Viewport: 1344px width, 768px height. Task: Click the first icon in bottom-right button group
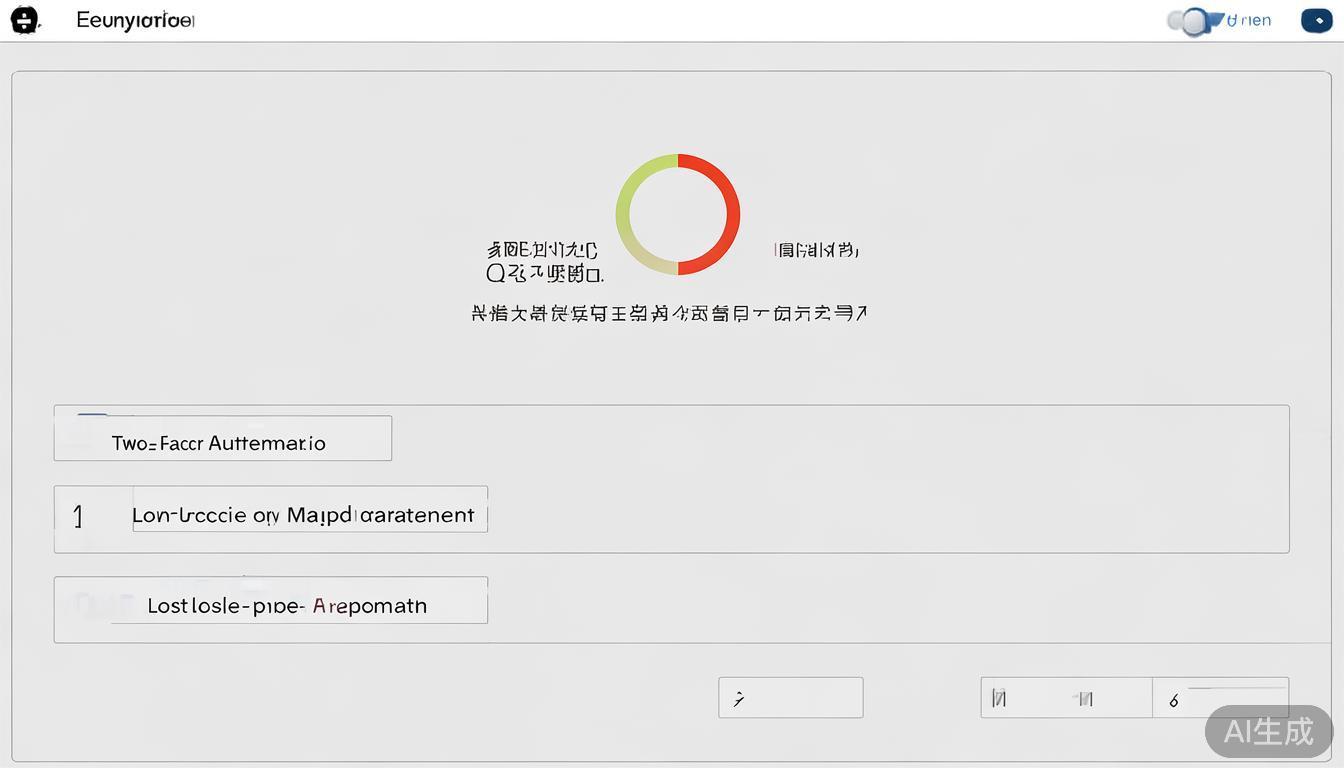(998, 699)
